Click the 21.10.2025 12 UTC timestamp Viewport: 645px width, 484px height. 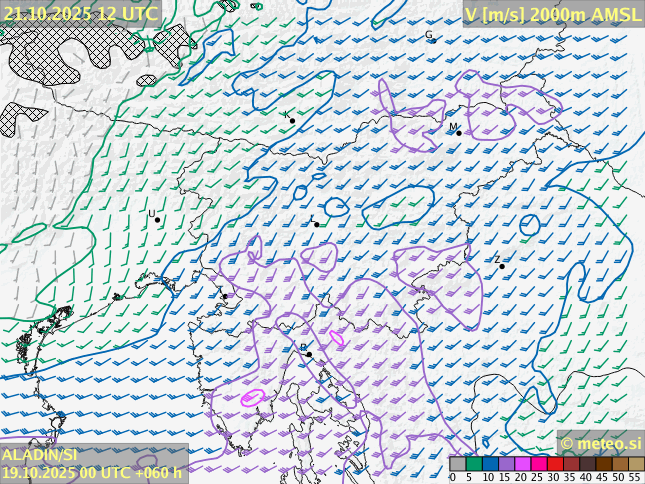point(80,13)
